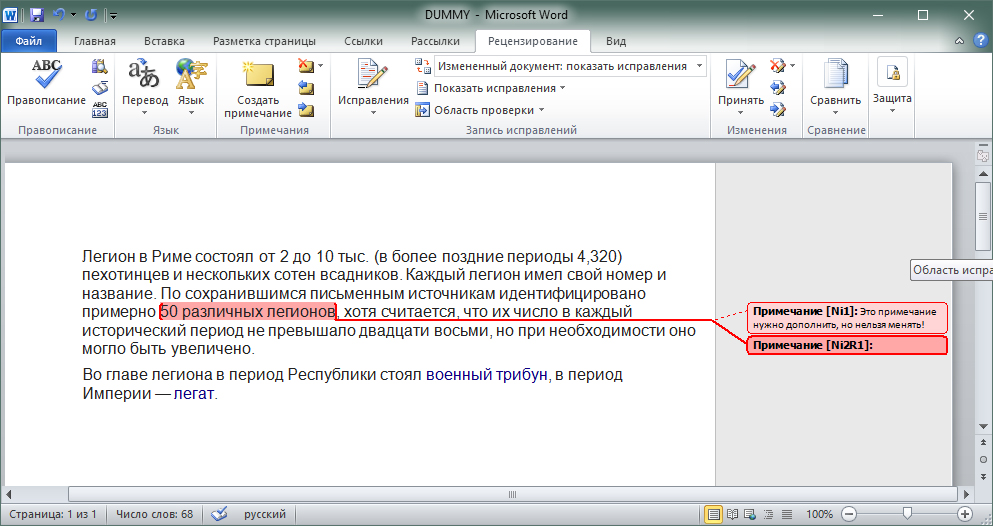Open the Показать исправления dropdown
Image resolution: width=993 pixels, height=526 pixels.
490,88
